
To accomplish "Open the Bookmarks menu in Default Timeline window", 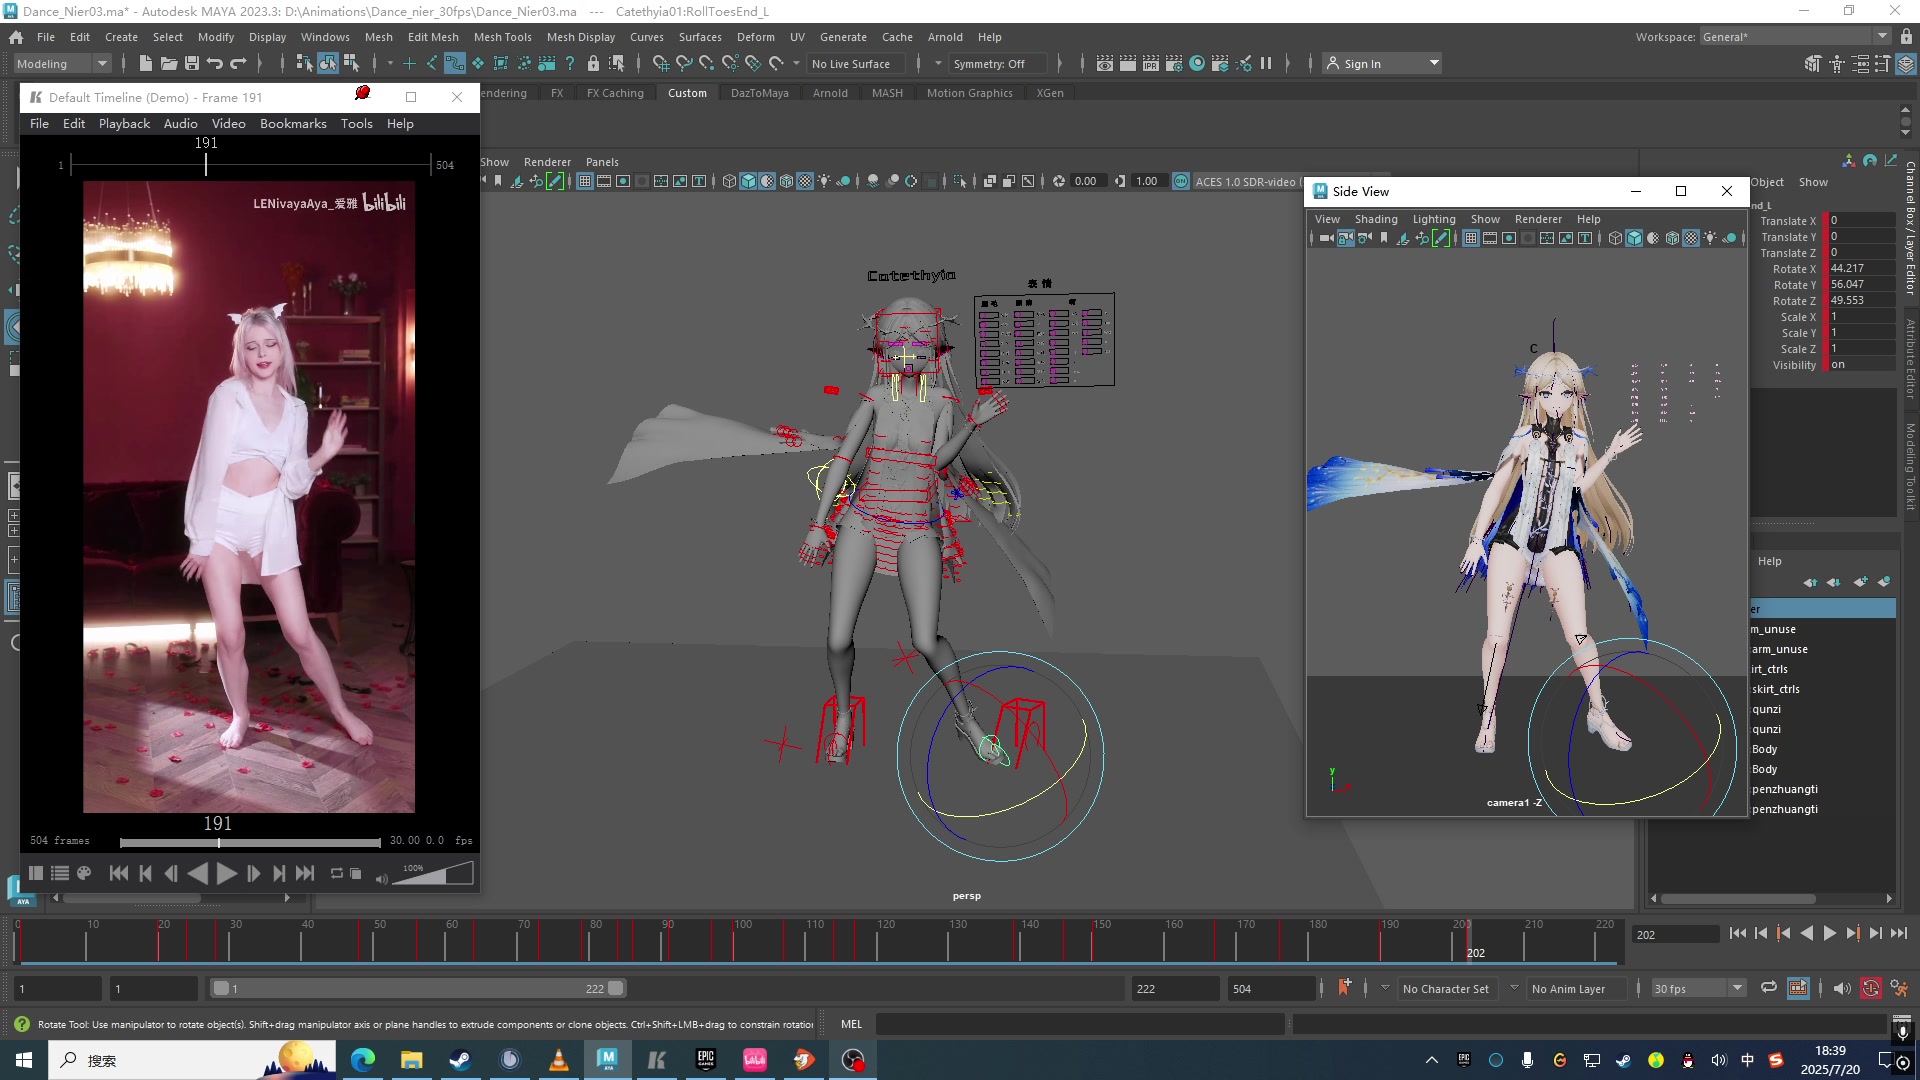I will 293,124.
